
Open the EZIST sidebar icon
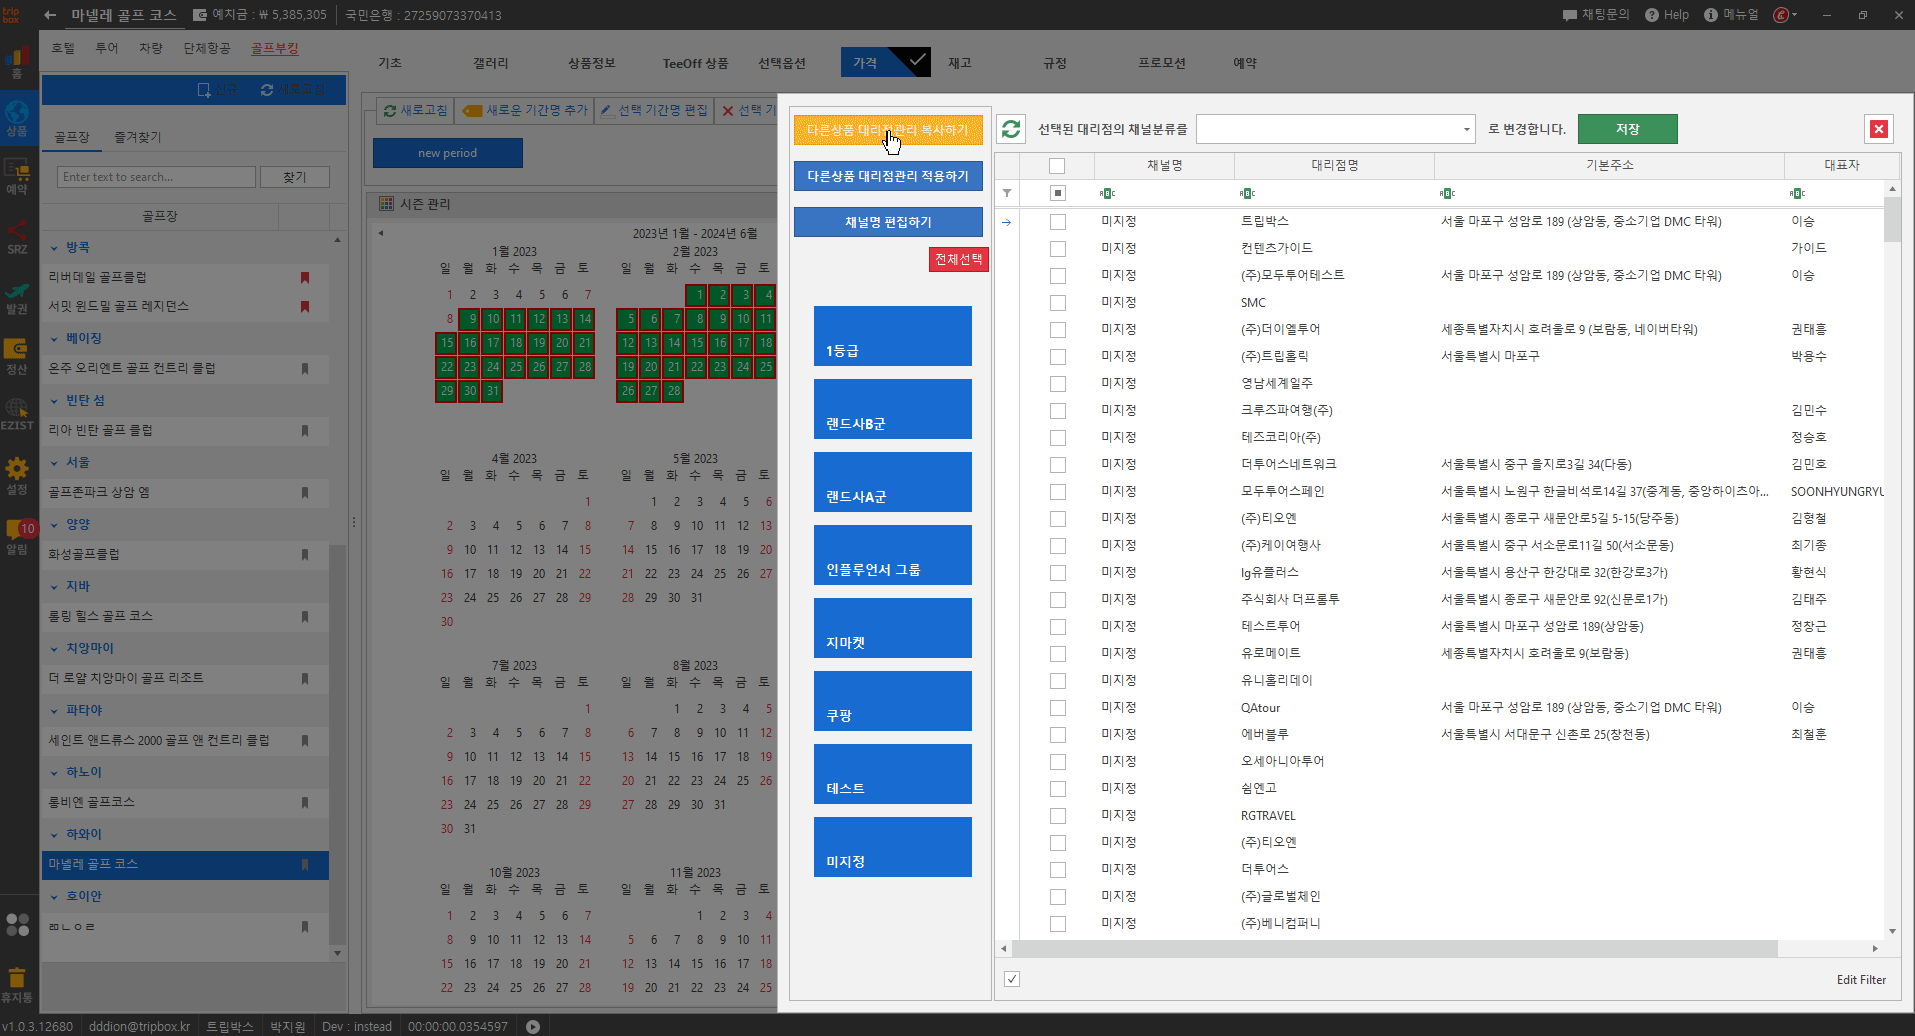[17, 414]
